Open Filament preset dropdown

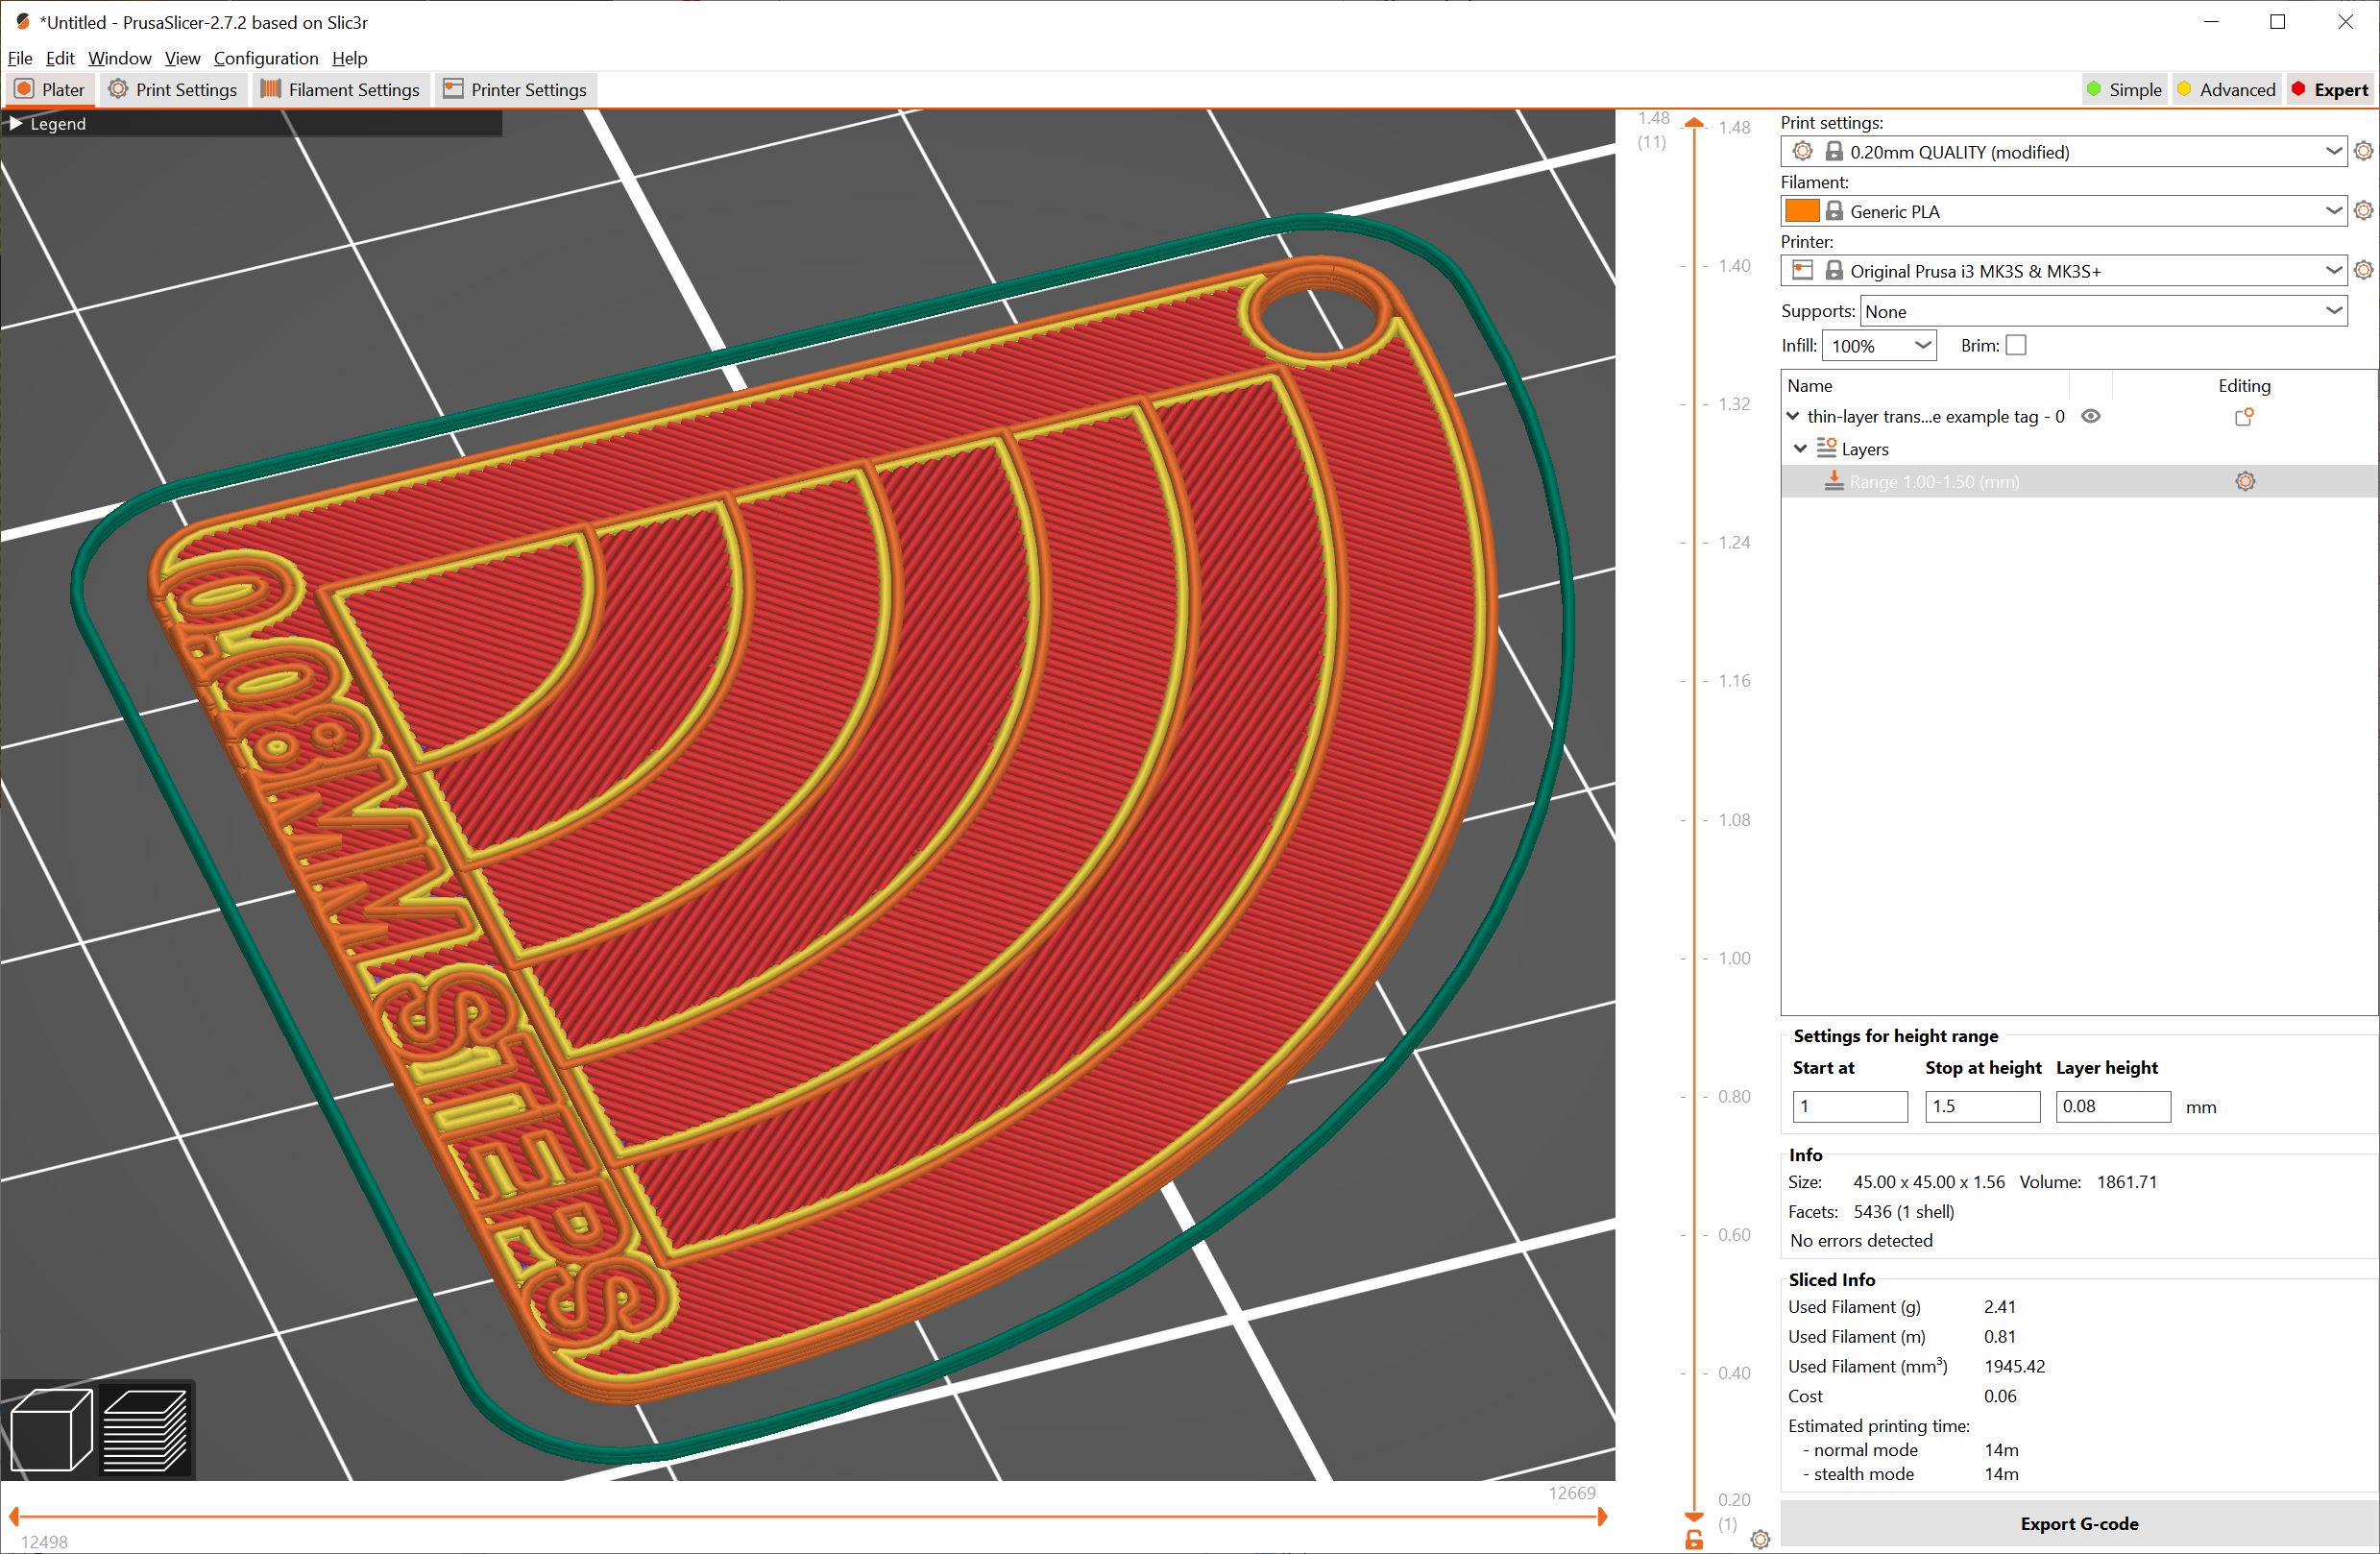pyautogui.click(x=2333, y=210)
